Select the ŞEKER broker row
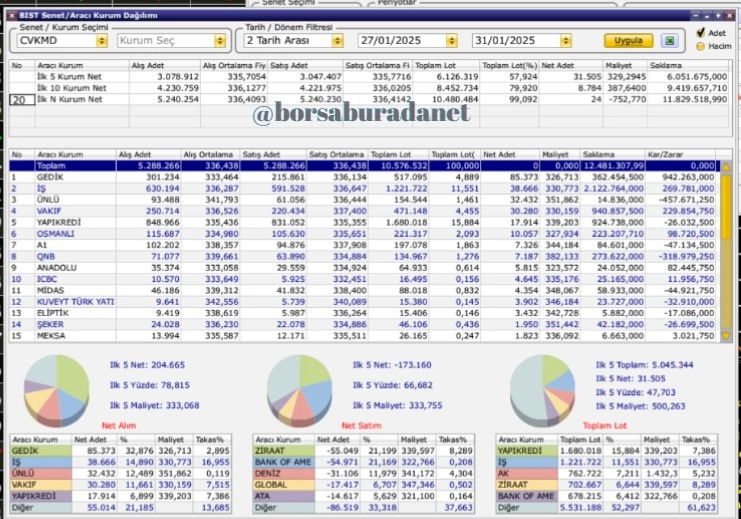The height and width of the screenshot is (519, 741). click(364, 325)
